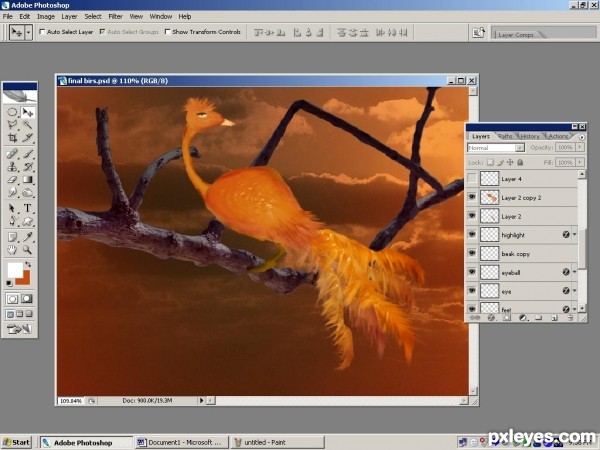Open the Image menu
The height and width of the screenshot is (450, 600).
tap(46, 16)
